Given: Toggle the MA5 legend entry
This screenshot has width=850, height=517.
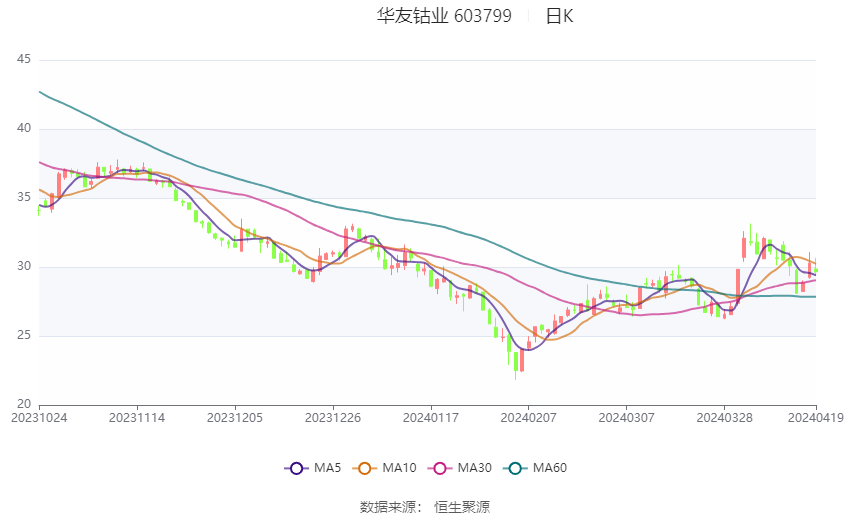Looking at the screenshot, I should [x=313, y=468].
